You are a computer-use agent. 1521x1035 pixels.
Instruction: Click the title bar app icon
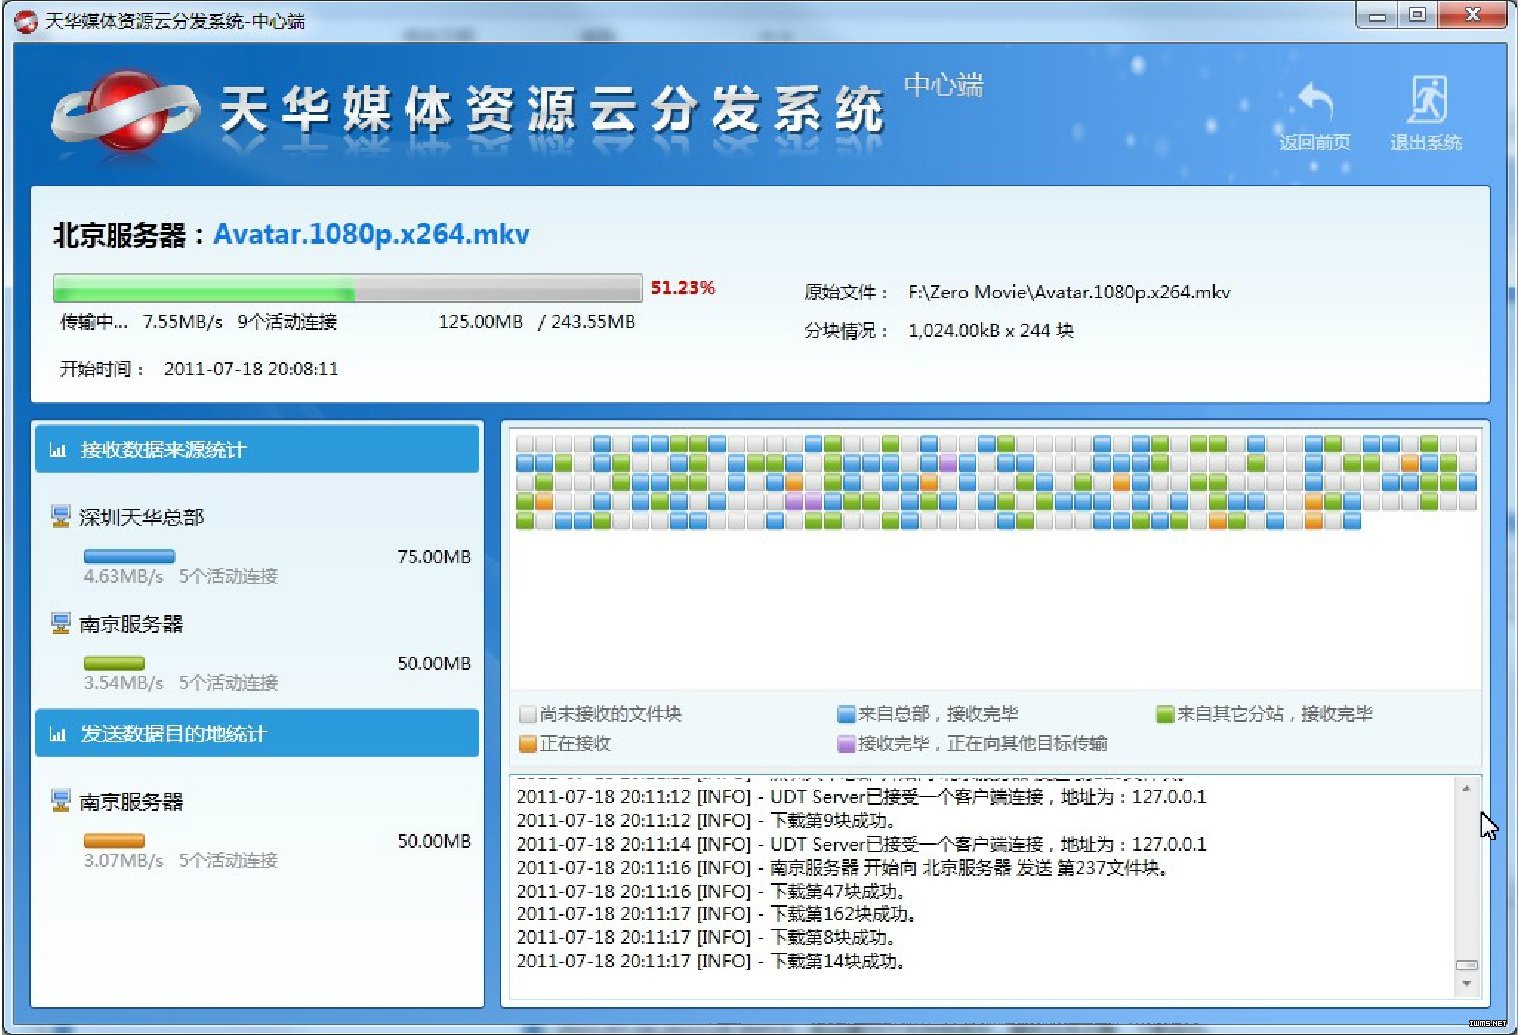tap(26, 21)
